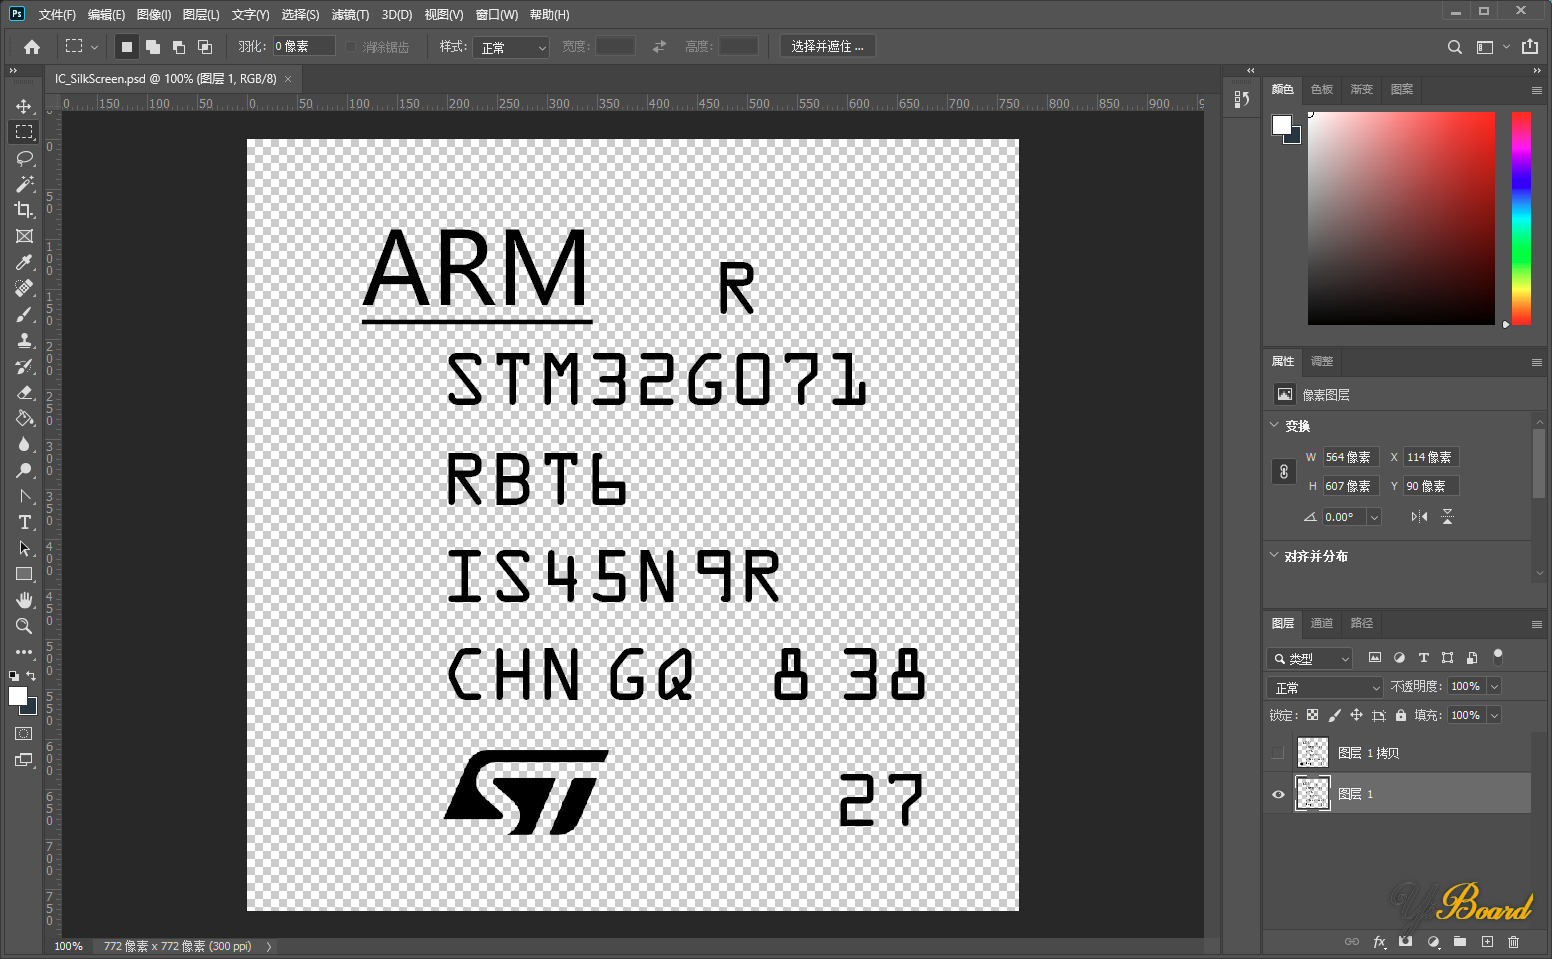Toggle lock position icon
The width and height of the screenshot is (1552, 959).
pos(1356,715)
